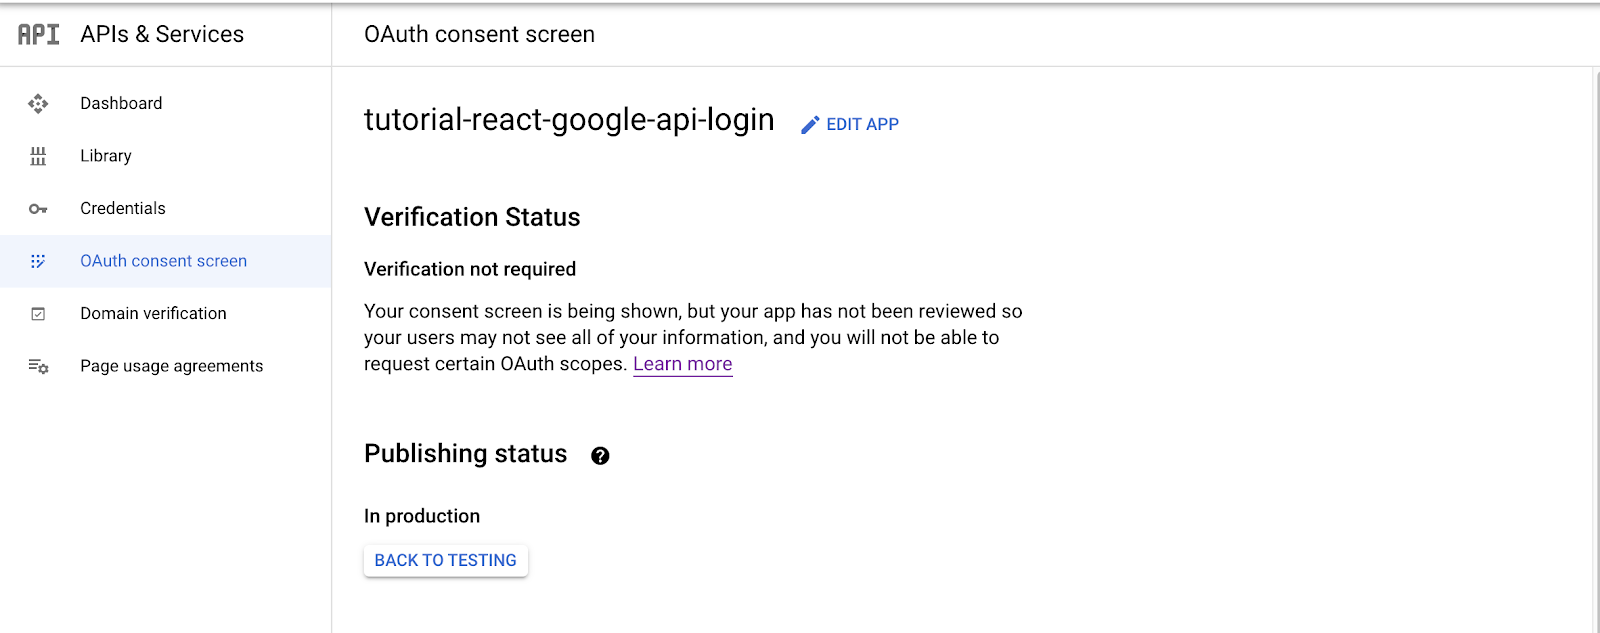Screen dimensions: 1600x633
Task: Click the Edit App pencil icon
Action: [810, 125]
